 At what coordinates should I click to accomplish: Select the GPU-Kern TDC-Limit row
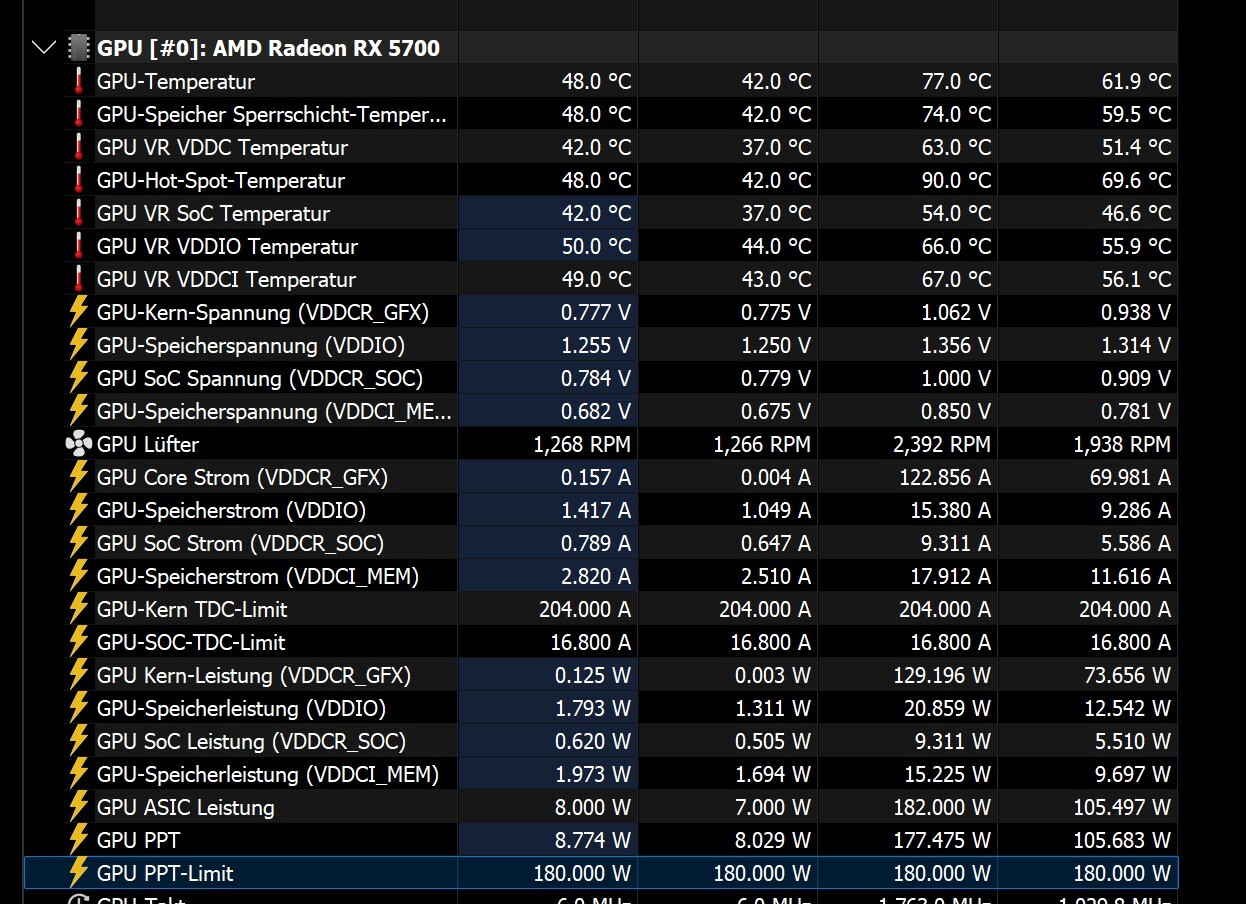pos(192,609)
